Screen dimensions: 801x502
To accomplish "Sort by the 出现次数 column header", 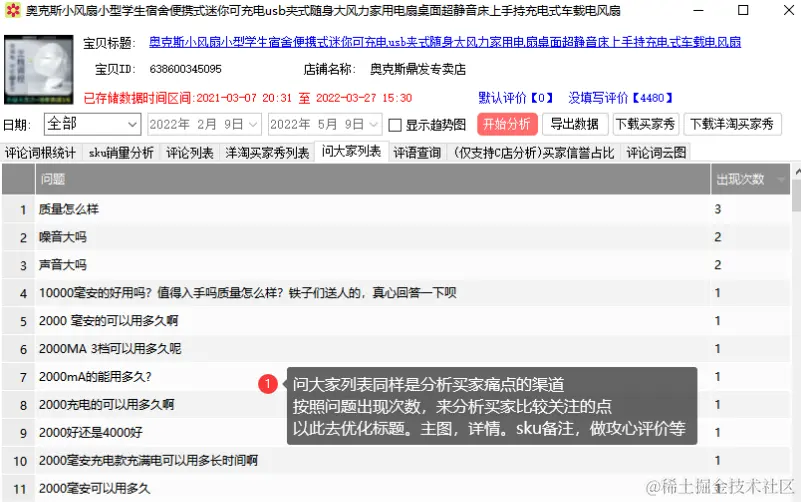I will 750,179.
